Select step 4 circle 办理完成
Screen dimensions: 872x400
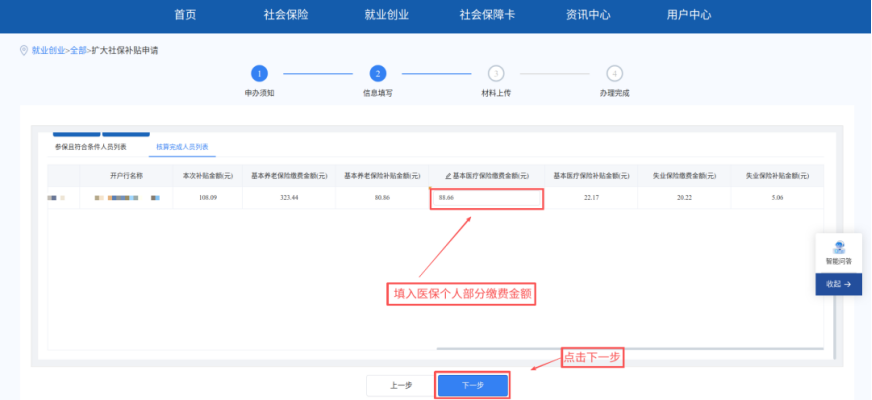tap(614, 73)
